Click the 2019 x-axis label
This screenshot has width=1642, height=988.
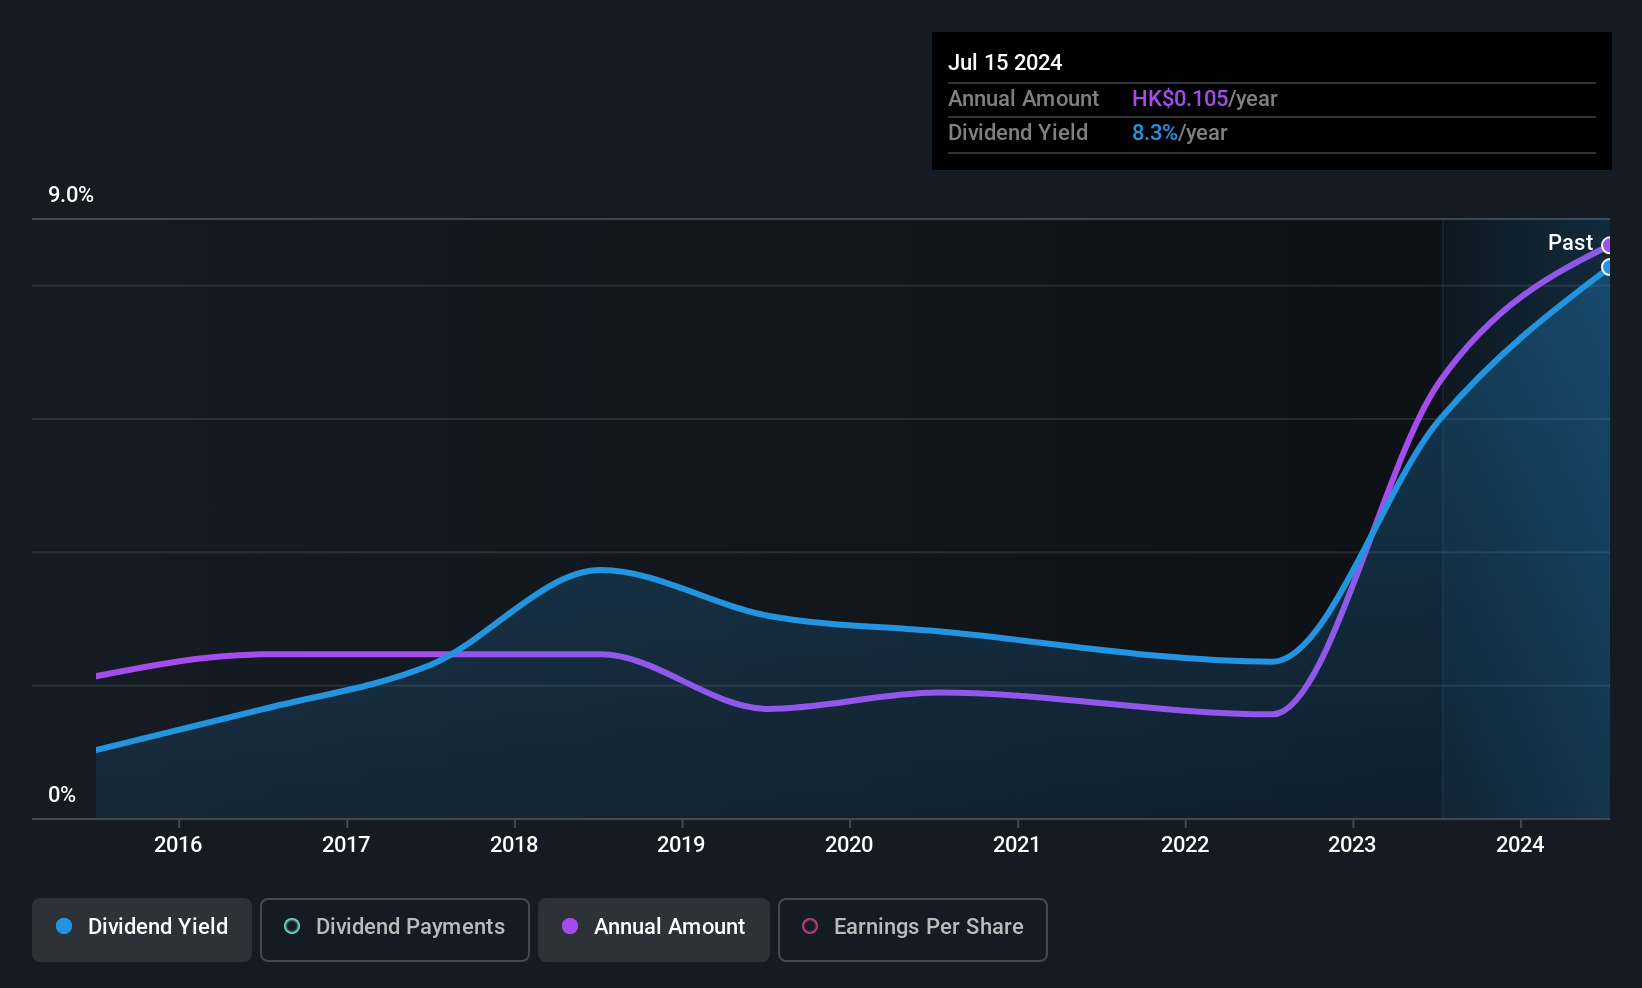pyautogui.click(x=681, y=845)
